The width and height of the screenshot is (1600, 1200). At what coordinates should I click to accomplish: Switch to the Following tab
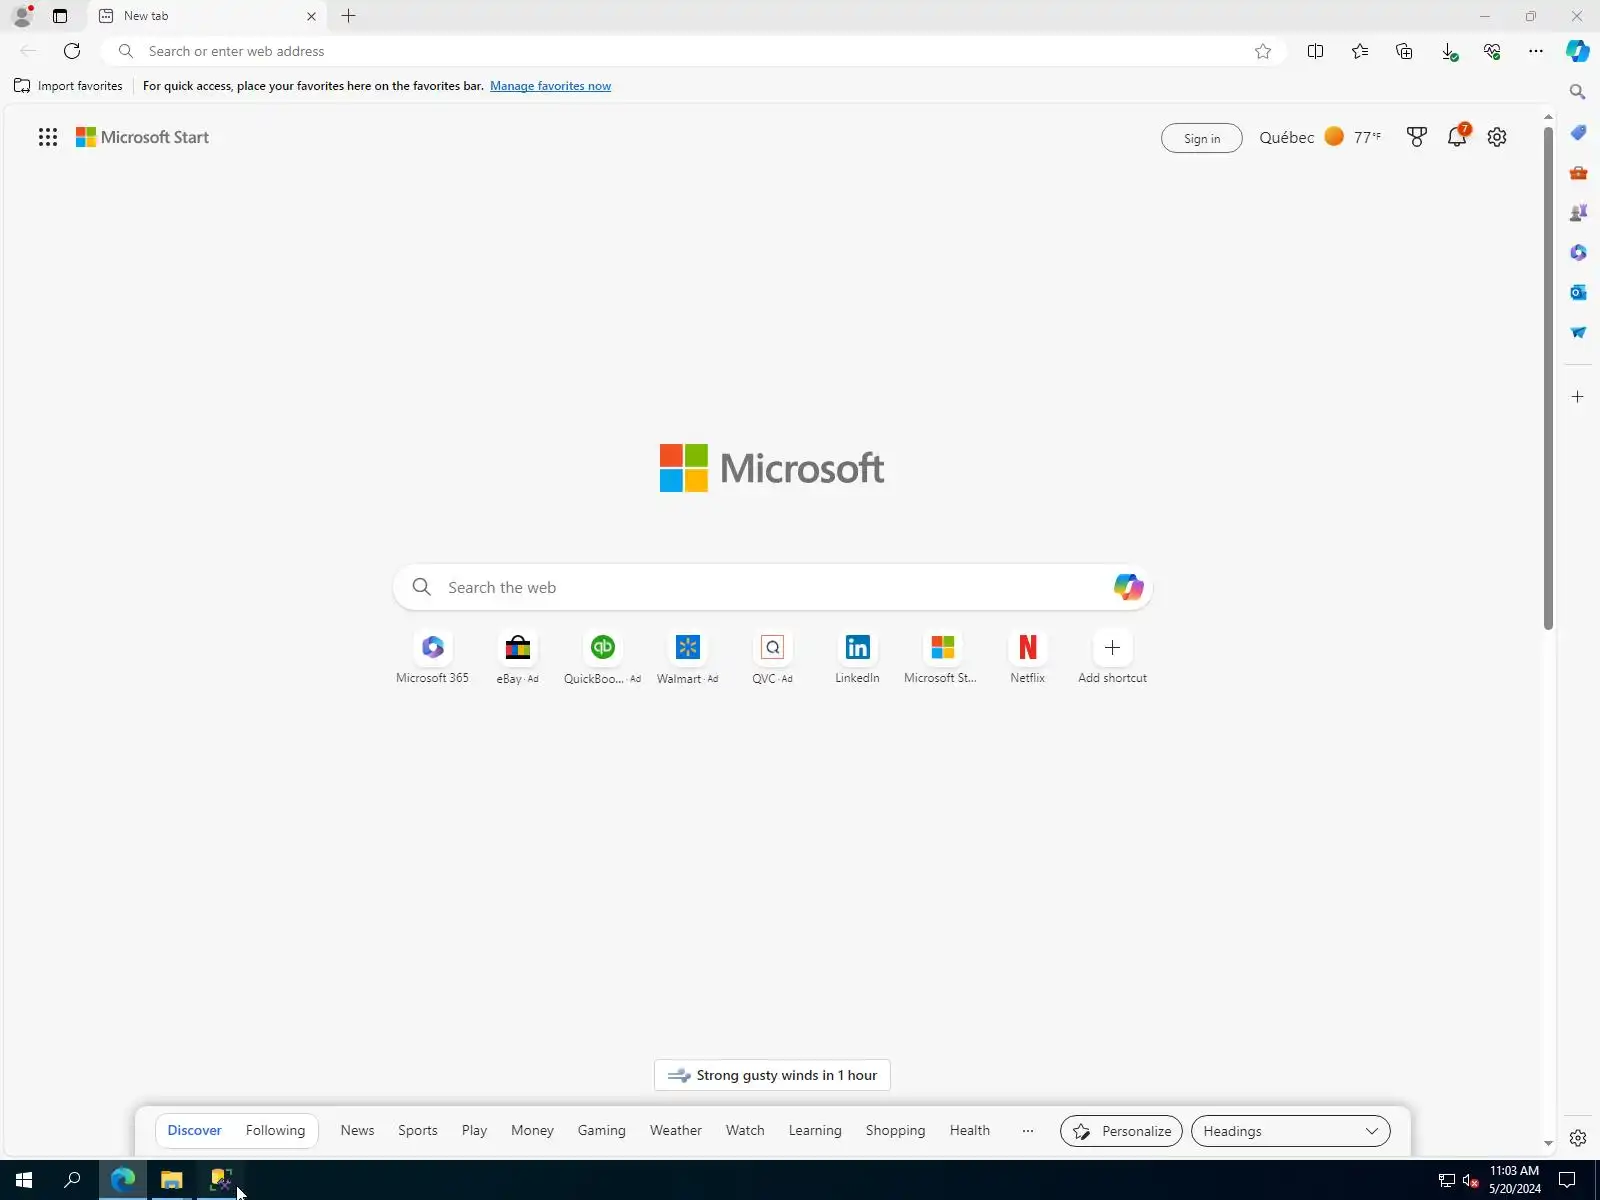tap(275, 1131)
